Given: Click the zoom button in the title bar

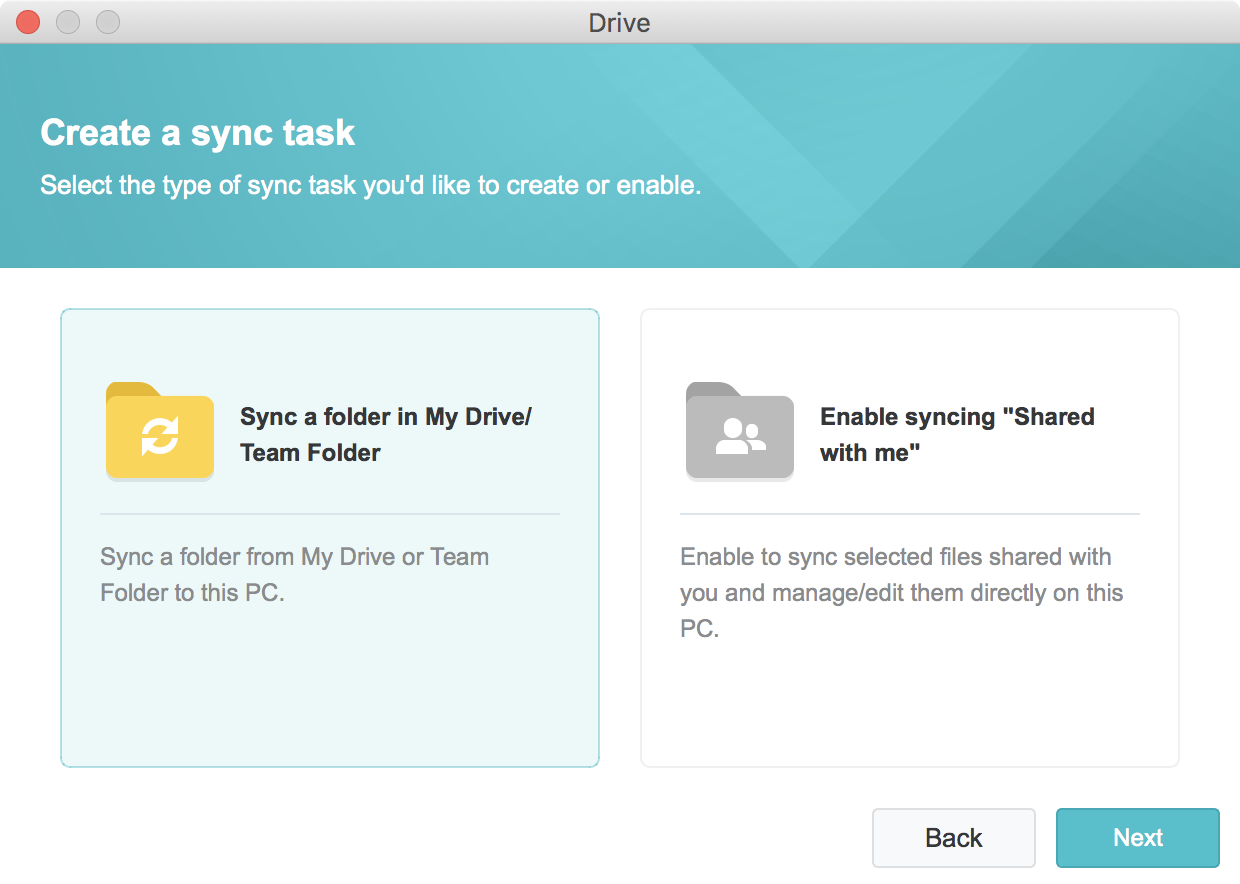Looking at the screenshot, I should click(107, 22).
